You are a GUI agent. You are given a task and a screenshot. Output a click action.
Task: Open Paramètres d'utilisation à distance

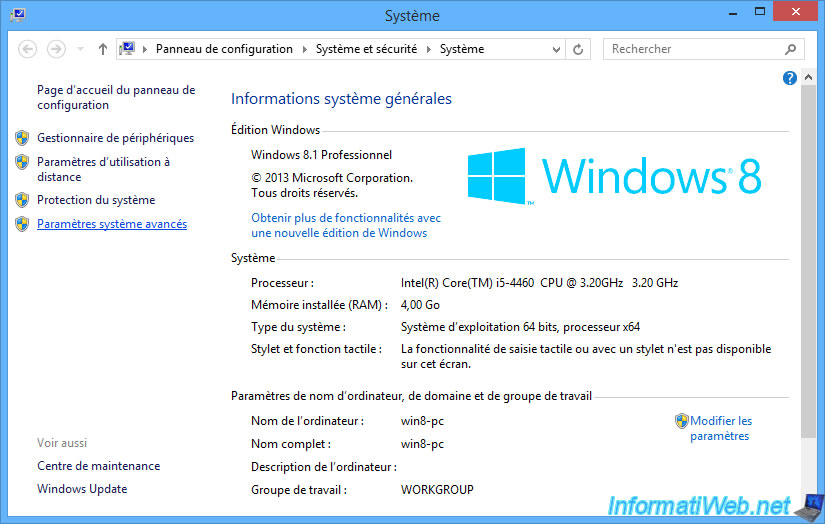pos(103,169)
